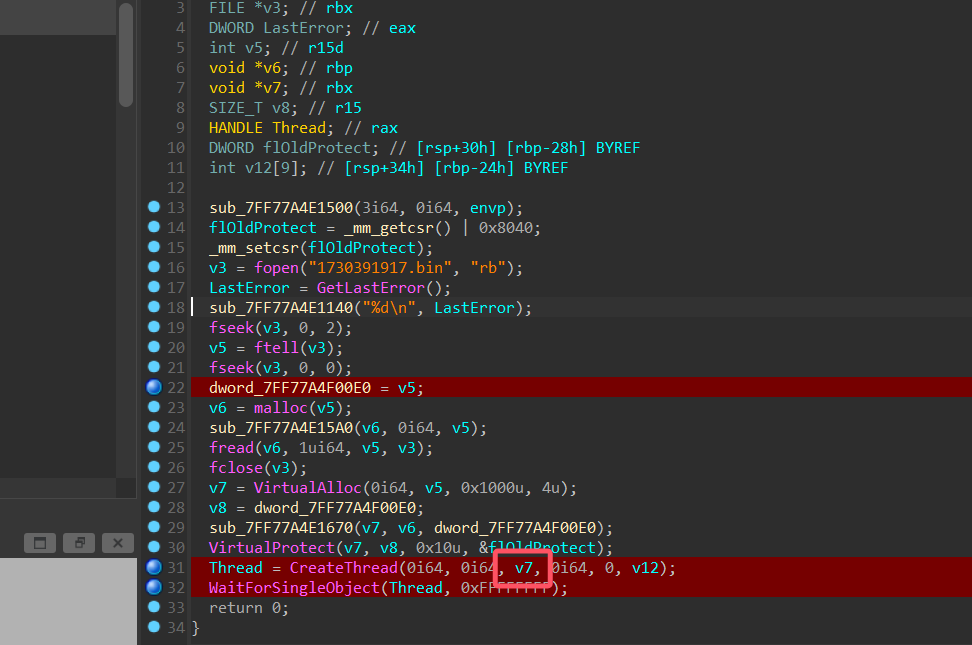Screen dimensions: 972x645
Task: Toggle breakpoint dot on line 18
Action: point(154,307)
